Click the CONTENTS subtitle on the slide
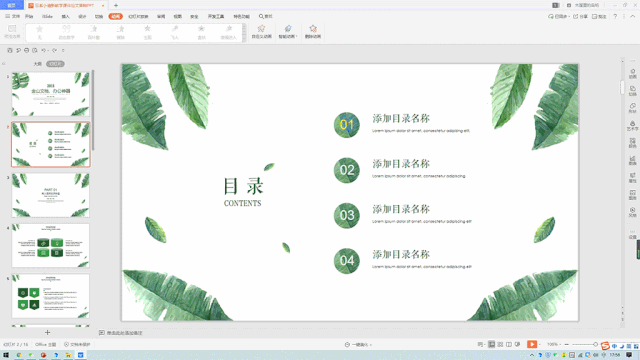The image size is (640, 360). coord(242,203)
